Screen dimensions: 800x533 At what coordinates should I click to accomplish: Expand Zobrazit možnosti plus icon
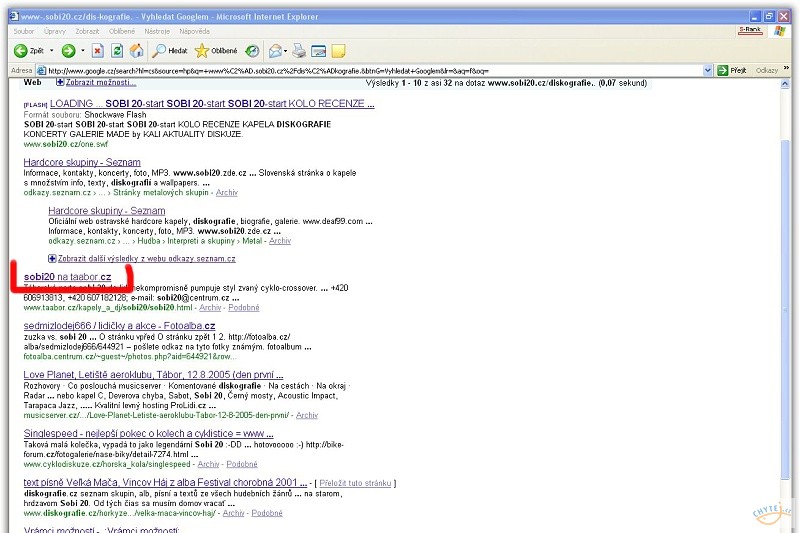(x=60, y=82)
